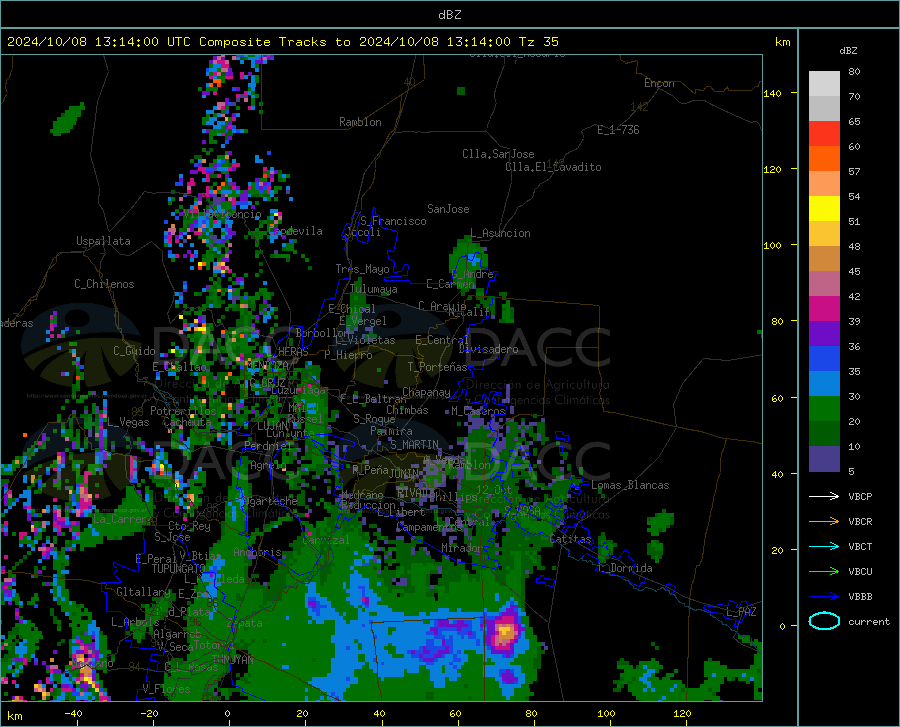The image size is (900, 727).
Task: Click the C_Chilenos place label
Action: (104, 284)
